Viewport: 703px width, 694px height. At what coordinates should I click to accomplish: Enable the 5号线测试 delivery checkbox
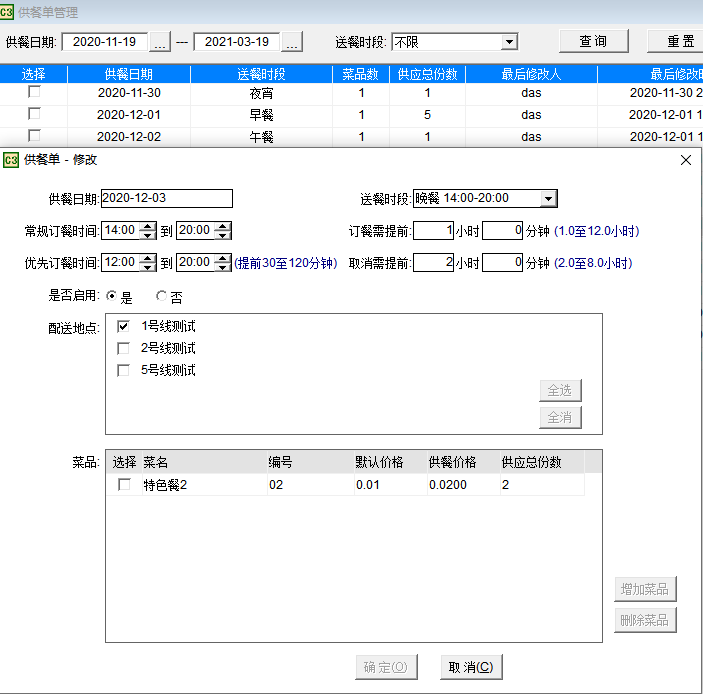tap(124, 370)
